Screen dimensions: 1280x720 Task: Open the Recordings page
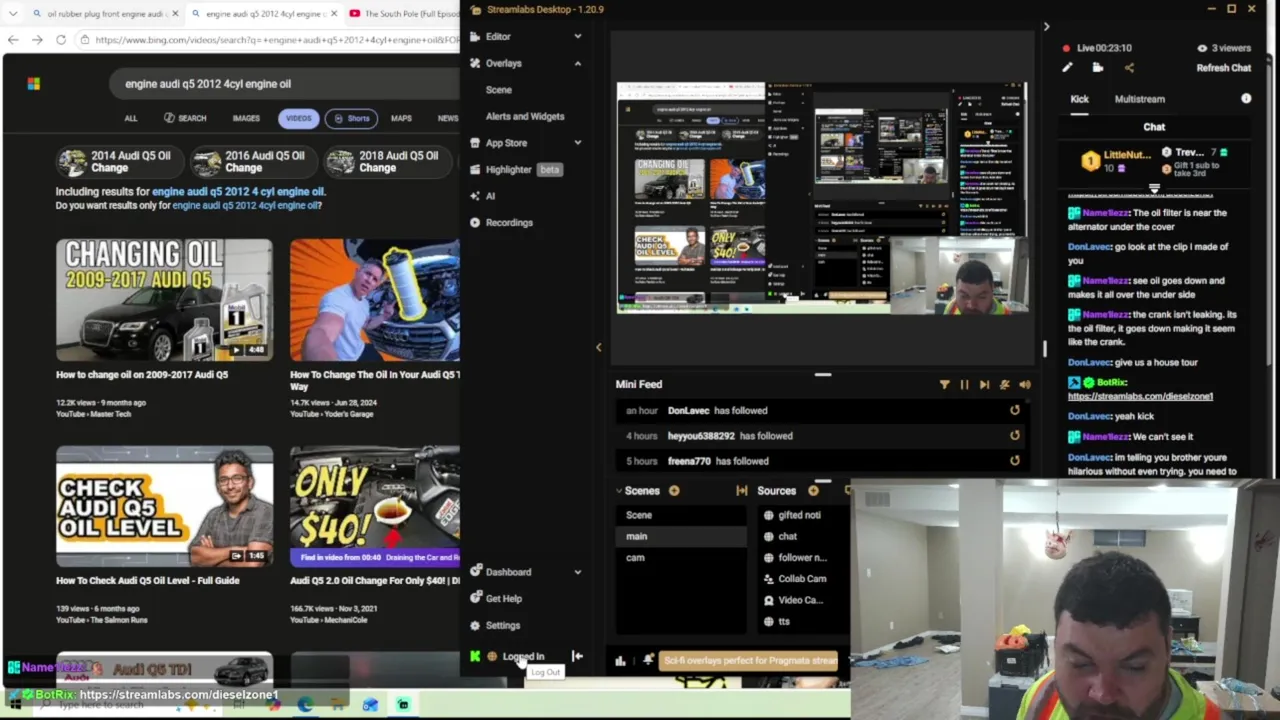click(508, 222)
